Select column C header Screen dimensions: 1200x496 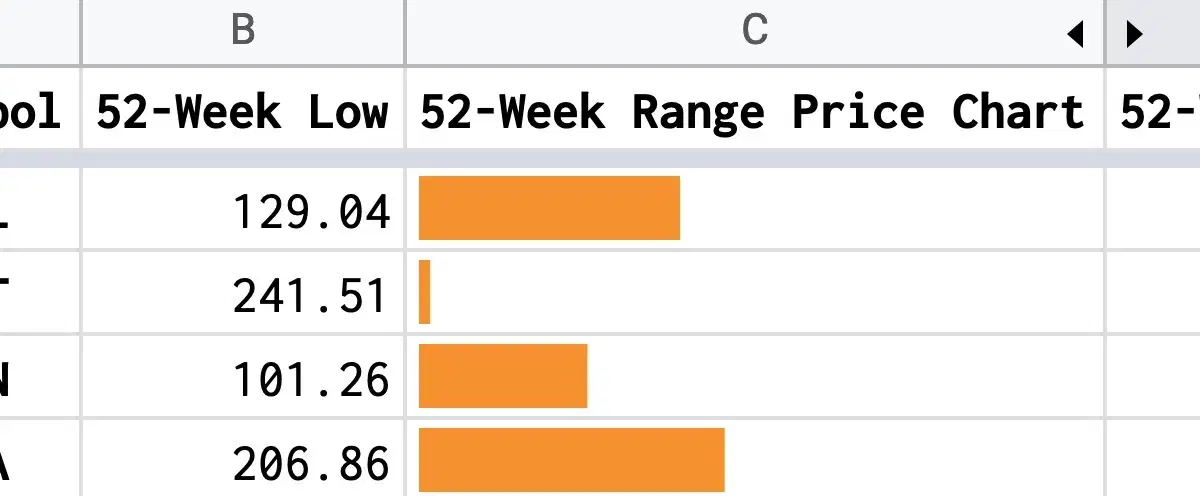tap(755, 32)
